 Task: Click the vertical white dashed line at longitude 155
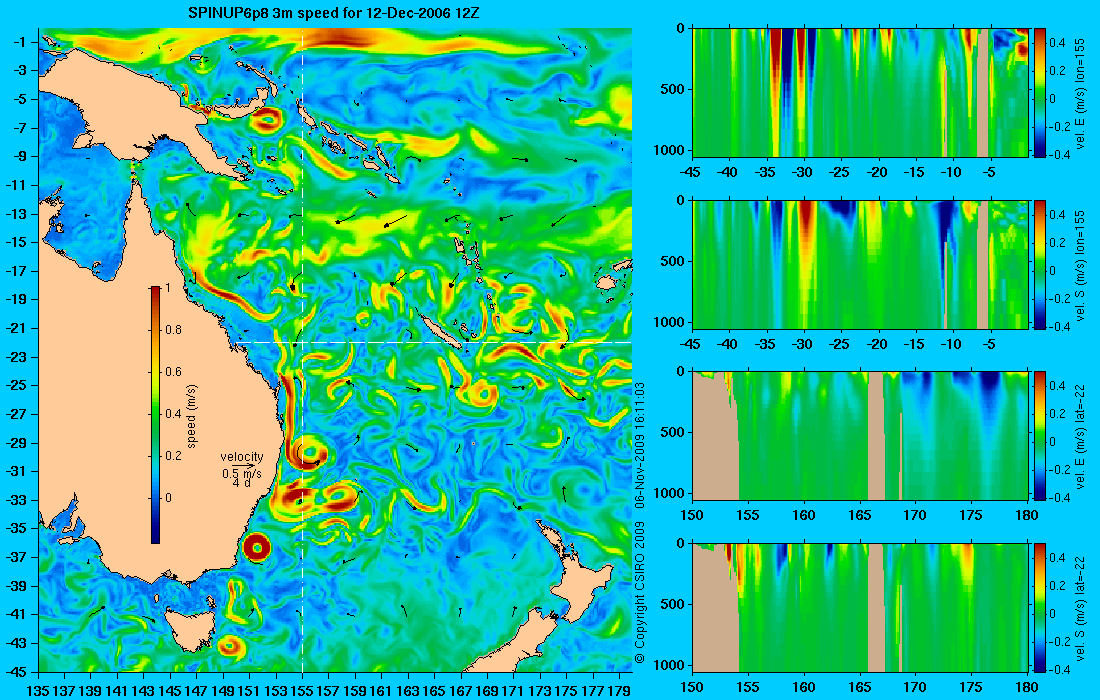[x=302, y=349]
